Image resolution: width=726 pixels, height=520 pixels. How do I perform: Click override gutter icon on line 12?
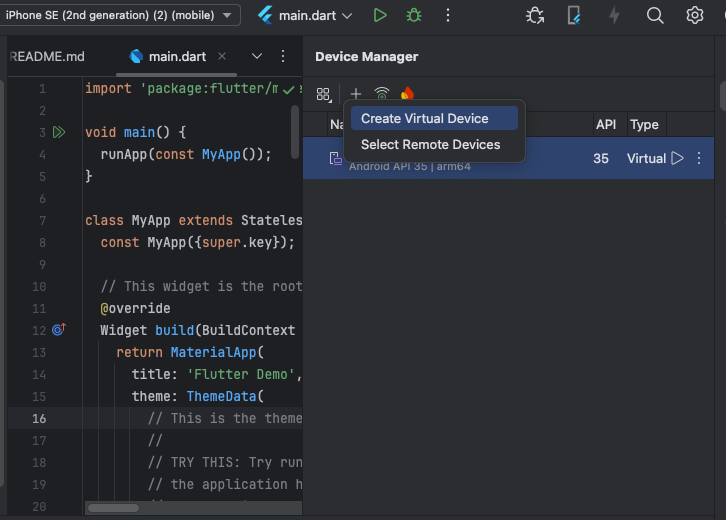(x=59, y=329)
